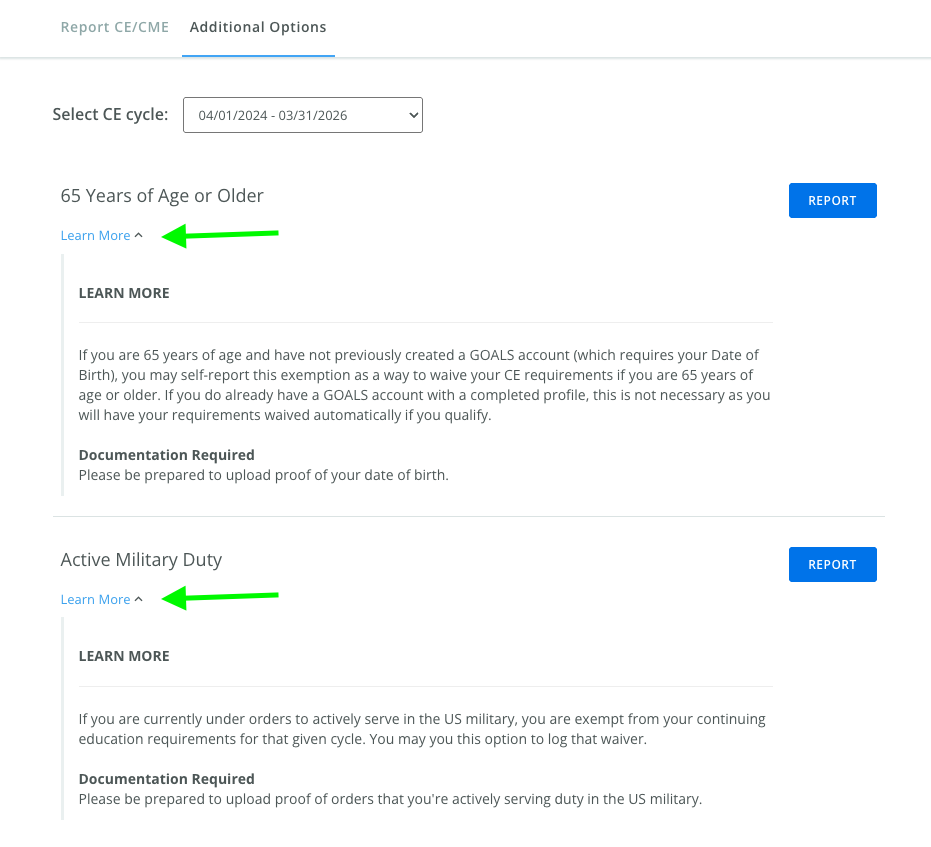Click the green arrow pointing at the age section's Learn More
This screenshot has width=931, height=847.
coord(221,236)
